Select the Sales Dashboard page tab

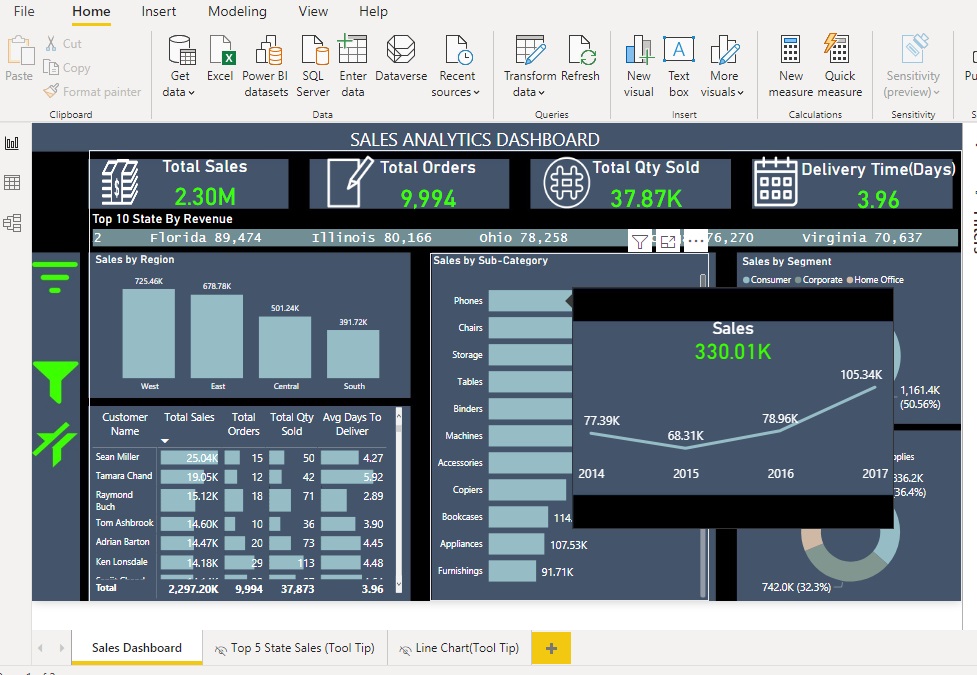[x=137, y=648]
